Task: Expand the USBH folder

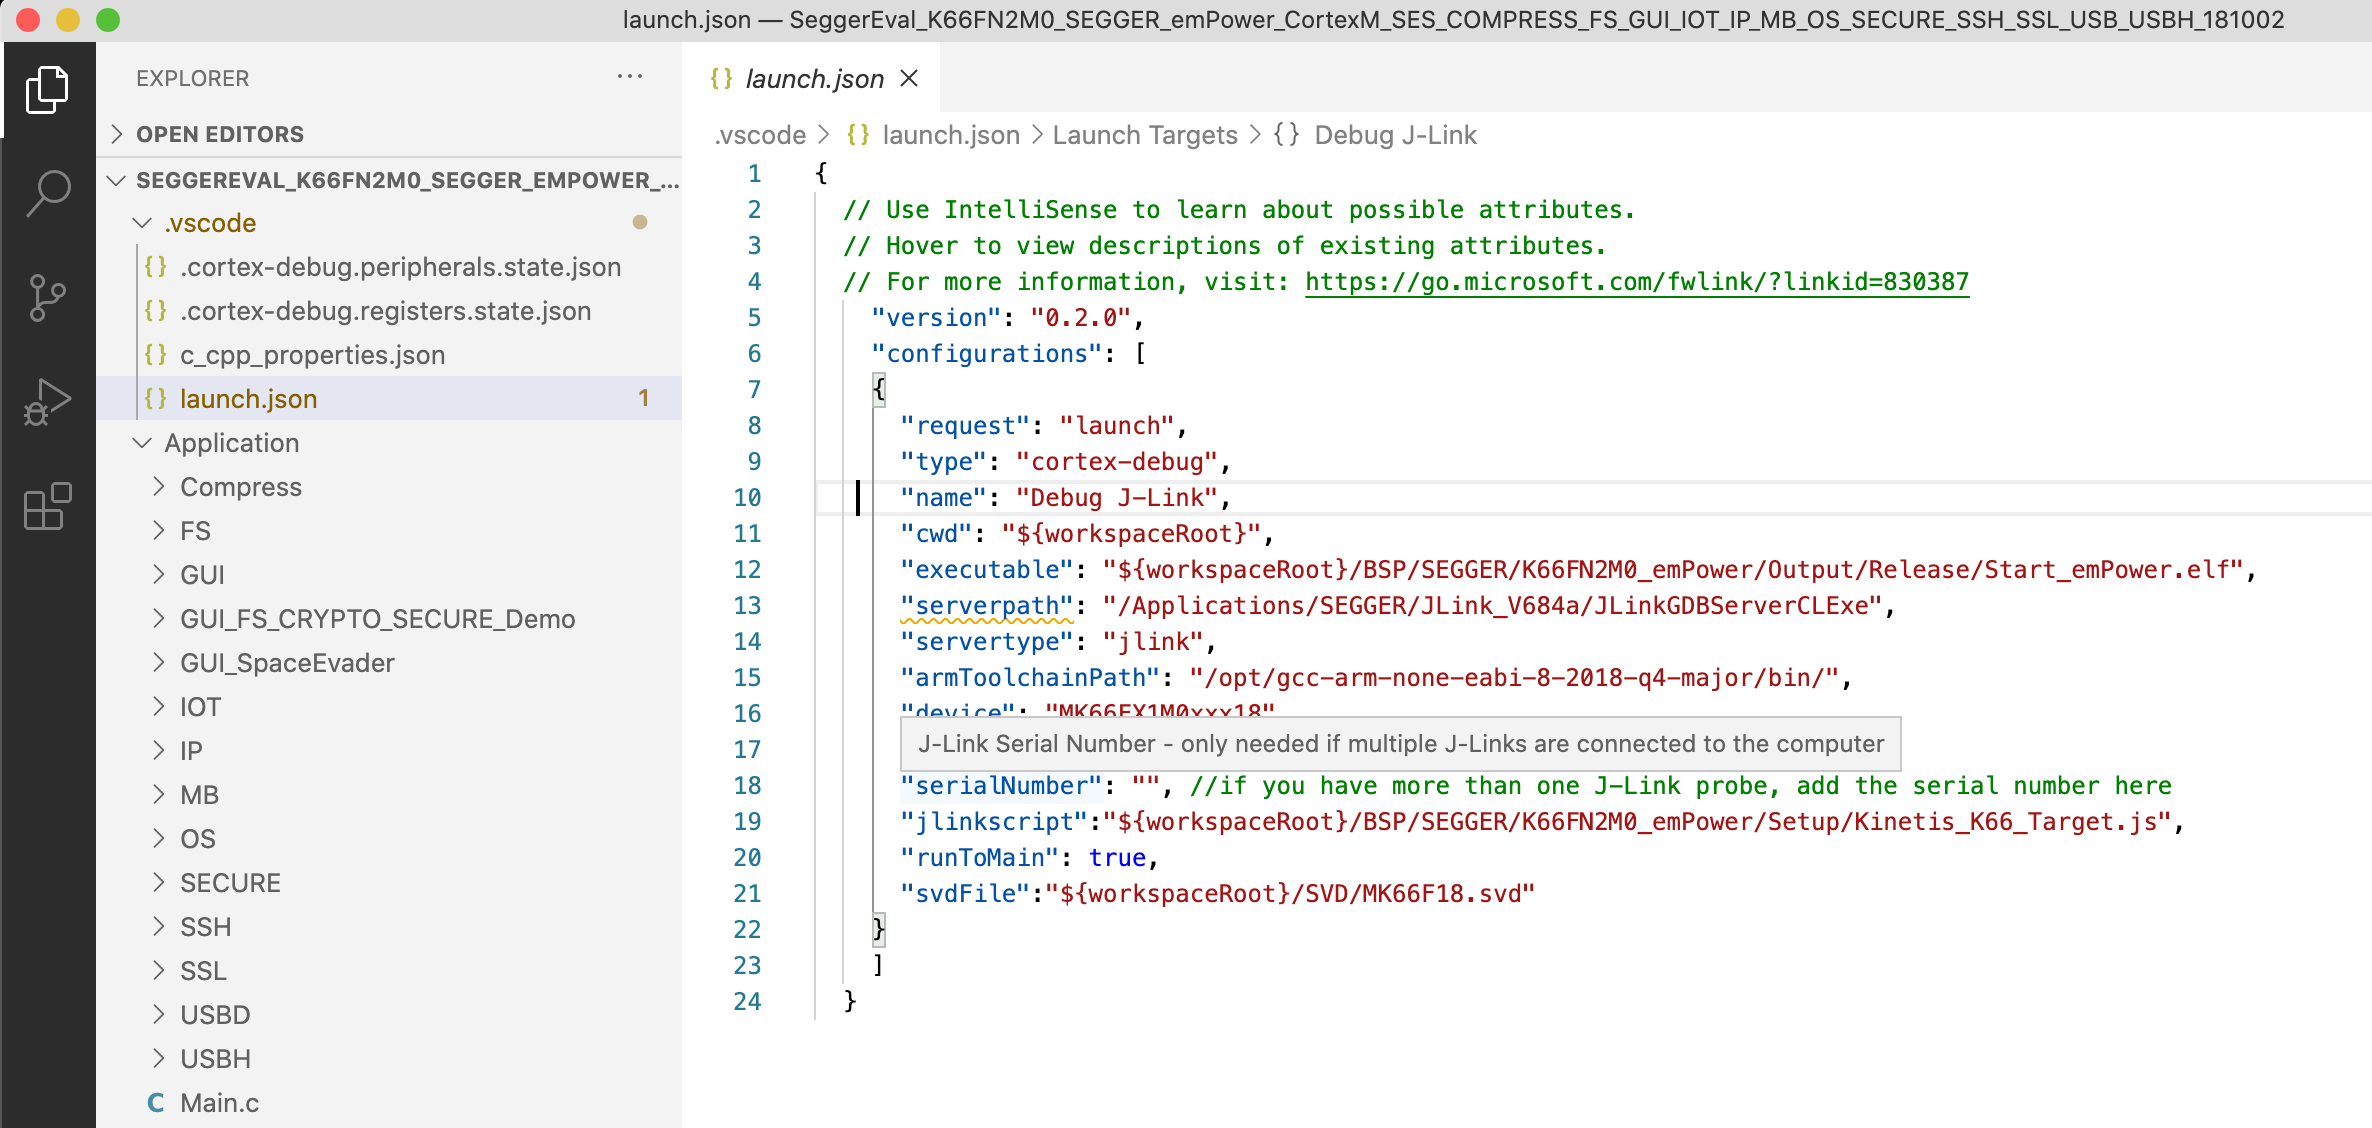Action: 159,1059
